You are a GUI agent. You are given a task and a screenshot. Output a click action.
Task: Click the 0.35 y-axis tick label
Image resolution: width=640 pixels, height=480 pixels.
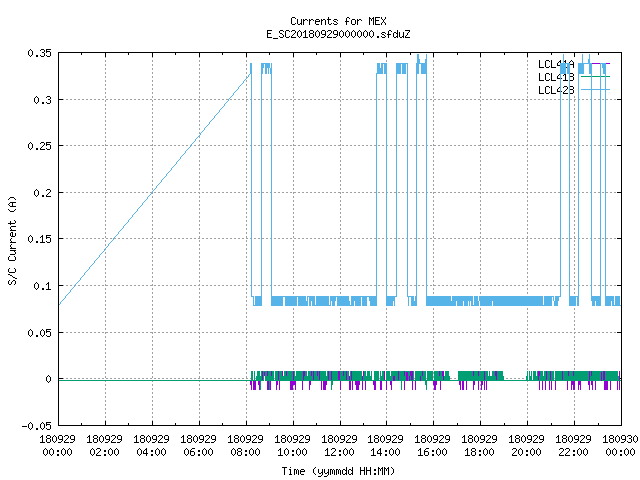click(x=40, y=53)
